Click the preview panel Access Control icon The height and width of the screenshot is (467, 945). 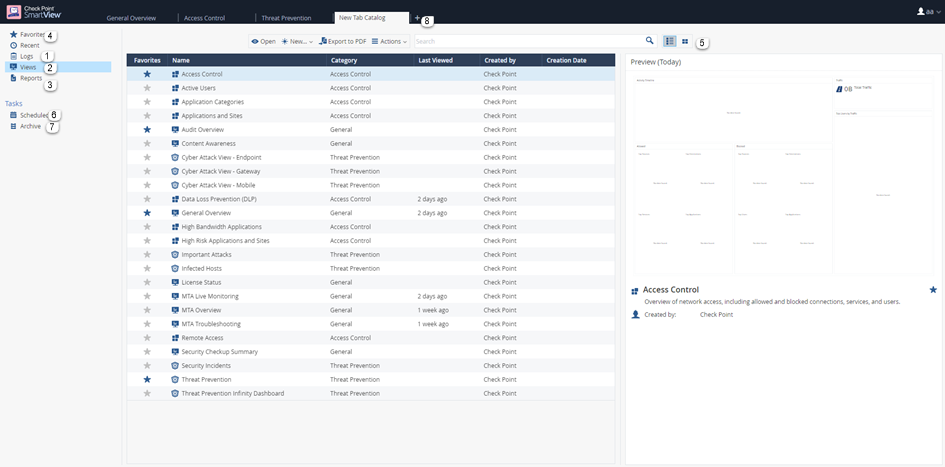(x=635, y=291)
